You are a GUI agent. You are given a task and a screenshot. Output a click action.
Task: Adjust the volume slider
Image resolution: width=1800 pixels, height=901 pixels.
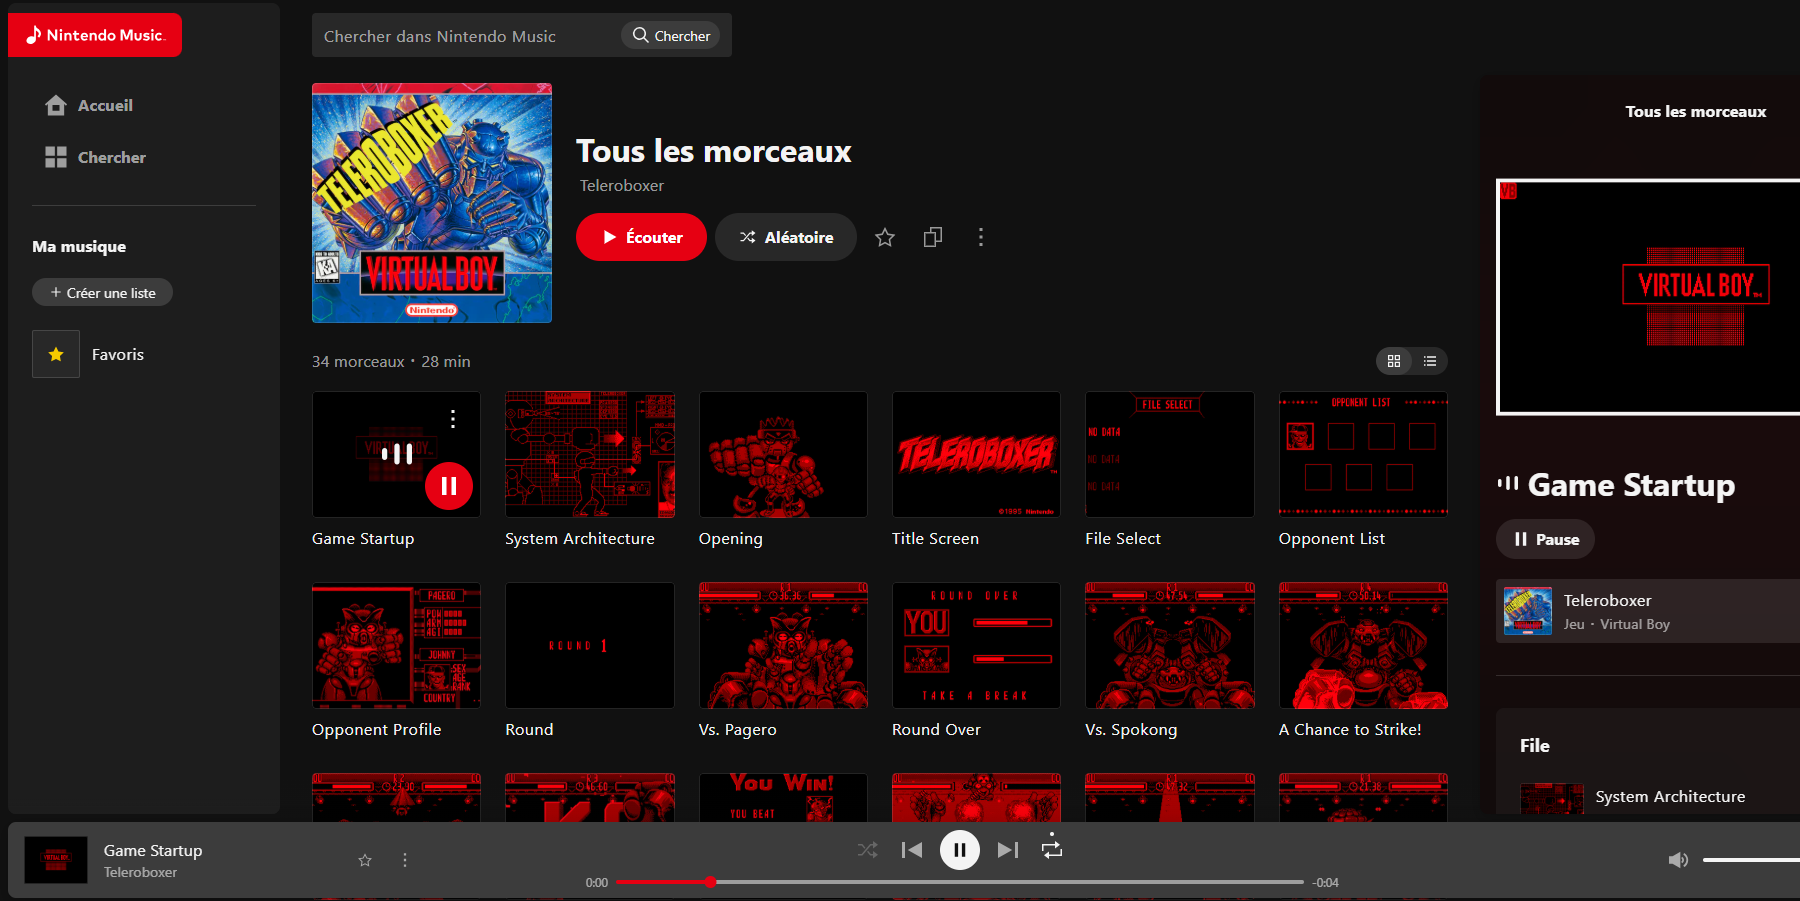pos(1751,860)
